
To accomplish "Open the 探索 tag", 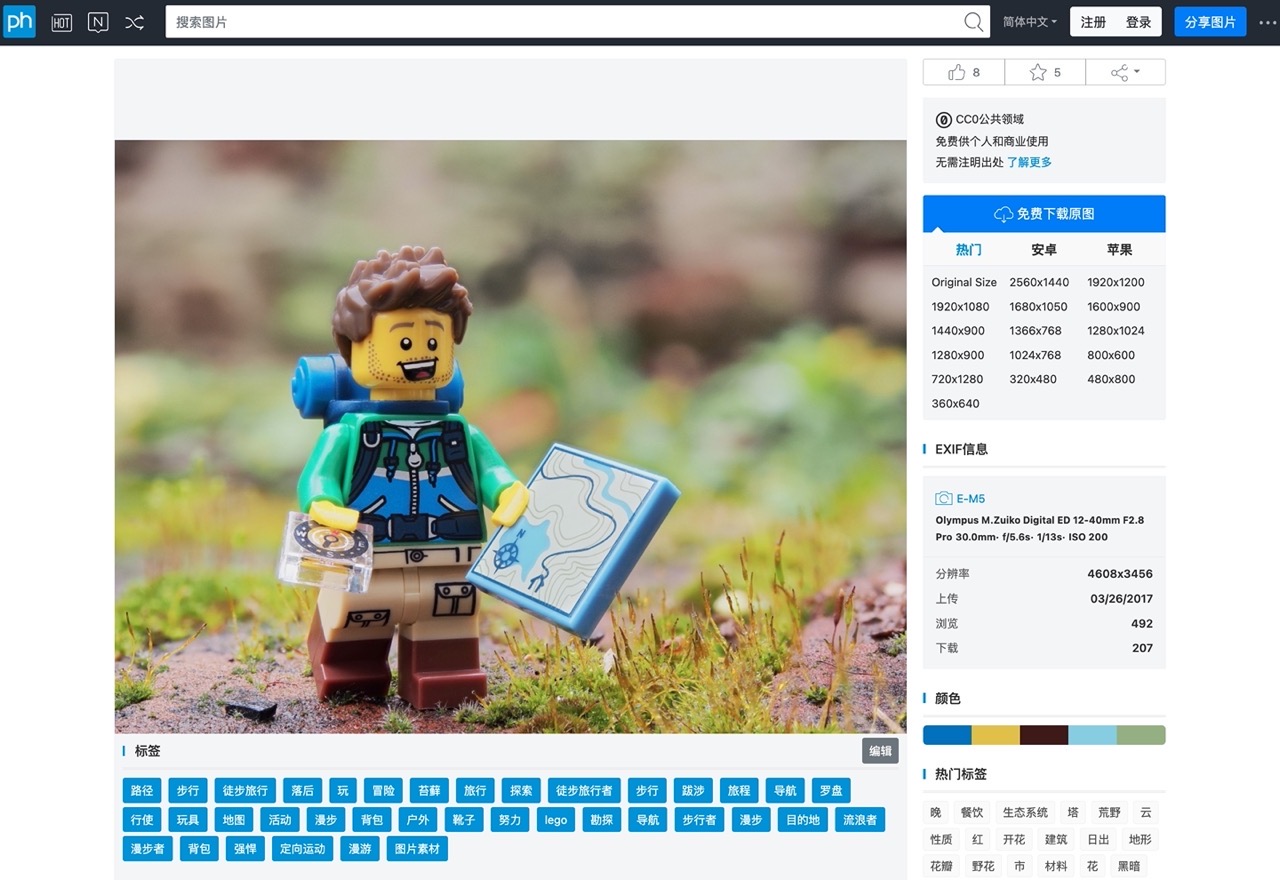I will tap(521, 790).
